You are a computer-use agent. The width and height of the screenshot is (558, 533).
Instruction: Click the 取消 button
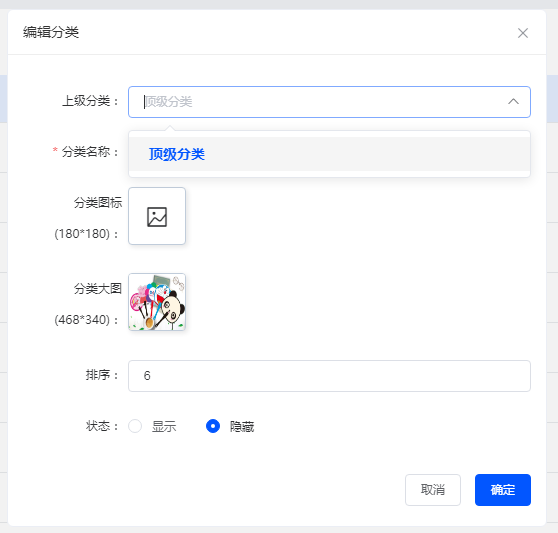click(x=433, y=490)
